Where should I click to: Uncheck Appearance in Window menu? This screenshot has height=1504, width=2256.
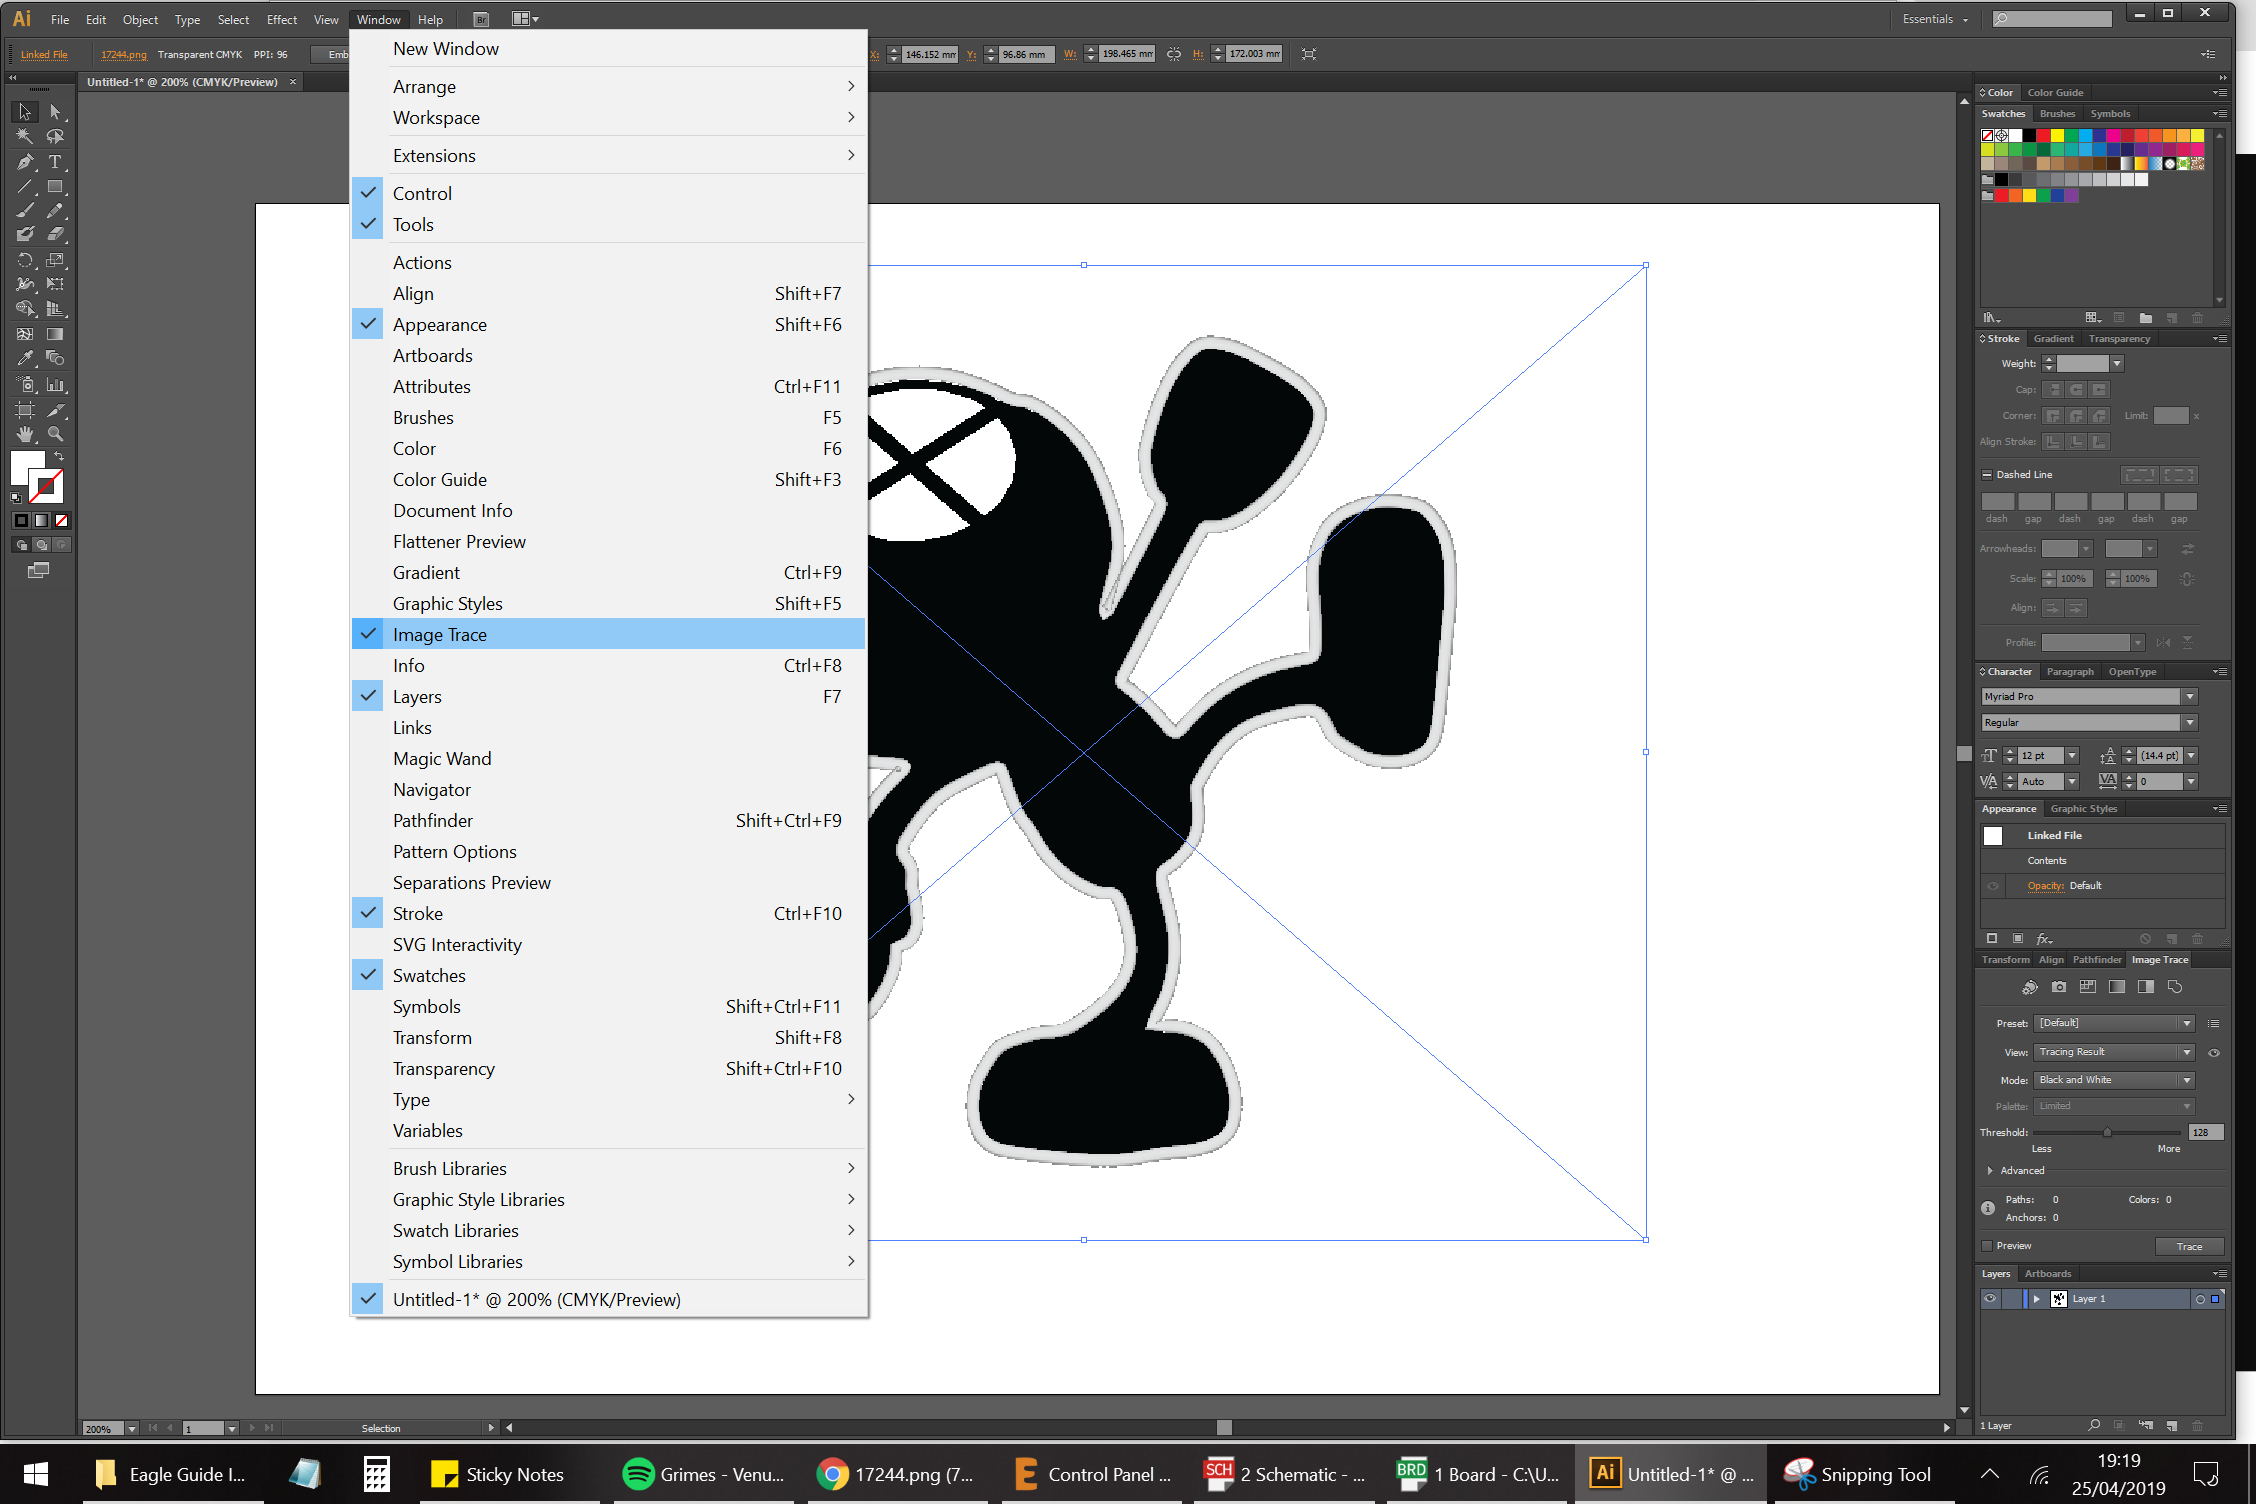click(608, 325)
